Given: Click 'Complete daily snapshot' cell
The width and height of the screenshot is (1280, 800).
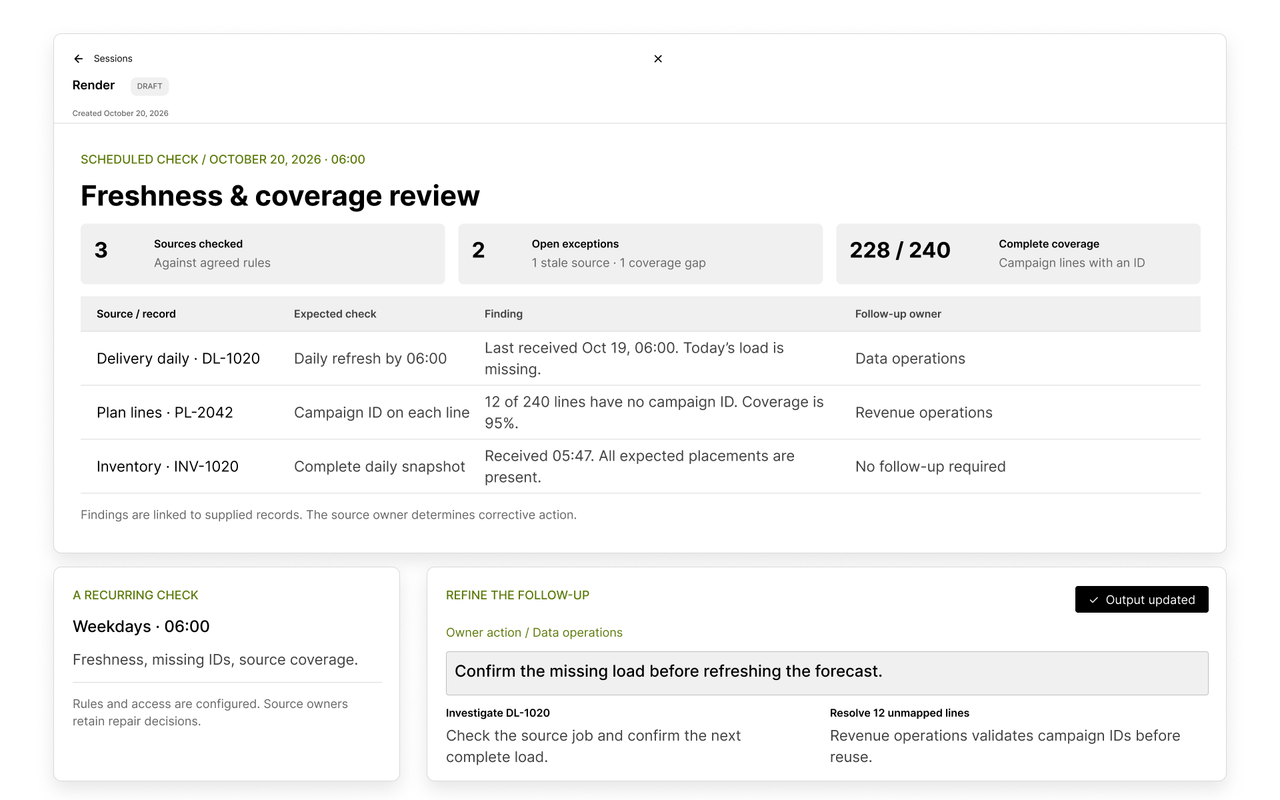Looking at the screenshot, I should [379, 467].
